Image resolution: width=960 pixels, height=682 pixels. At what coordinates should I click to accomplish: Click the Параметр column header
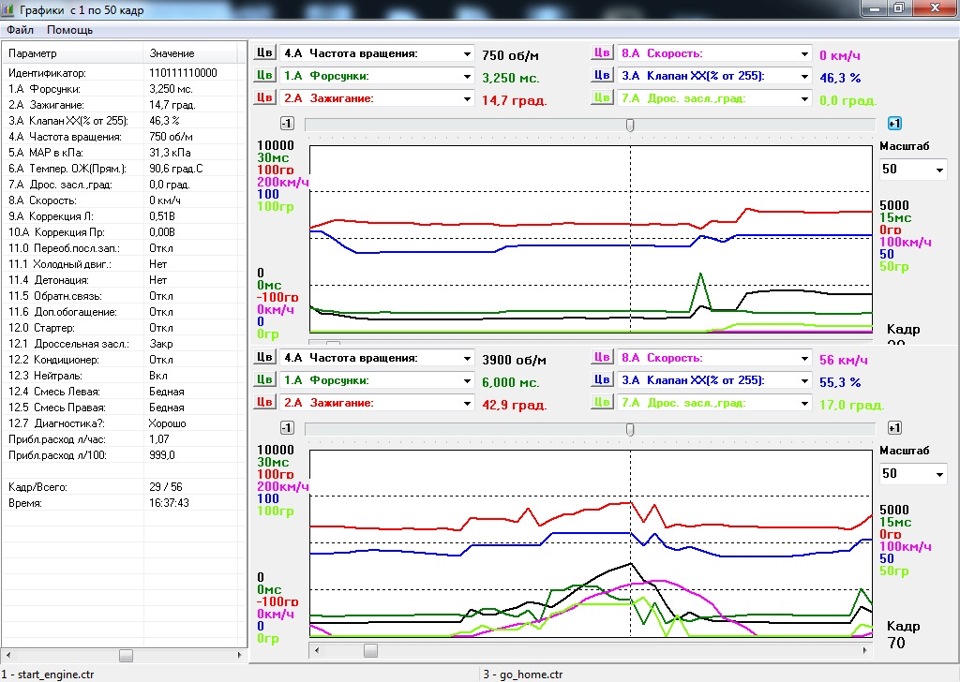[x=73, y=53]
